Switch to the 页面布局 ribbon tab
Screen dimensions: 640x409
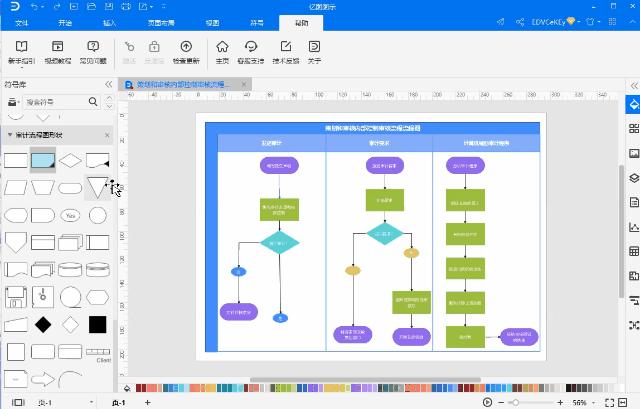coord(161,23)
